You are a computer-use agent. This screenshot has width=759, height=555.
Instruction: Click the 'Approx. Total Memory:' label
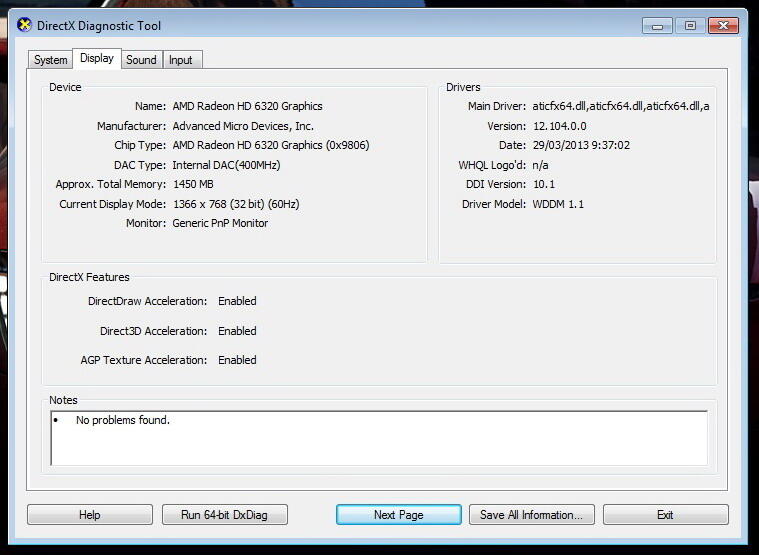click(x=110, y=184)
